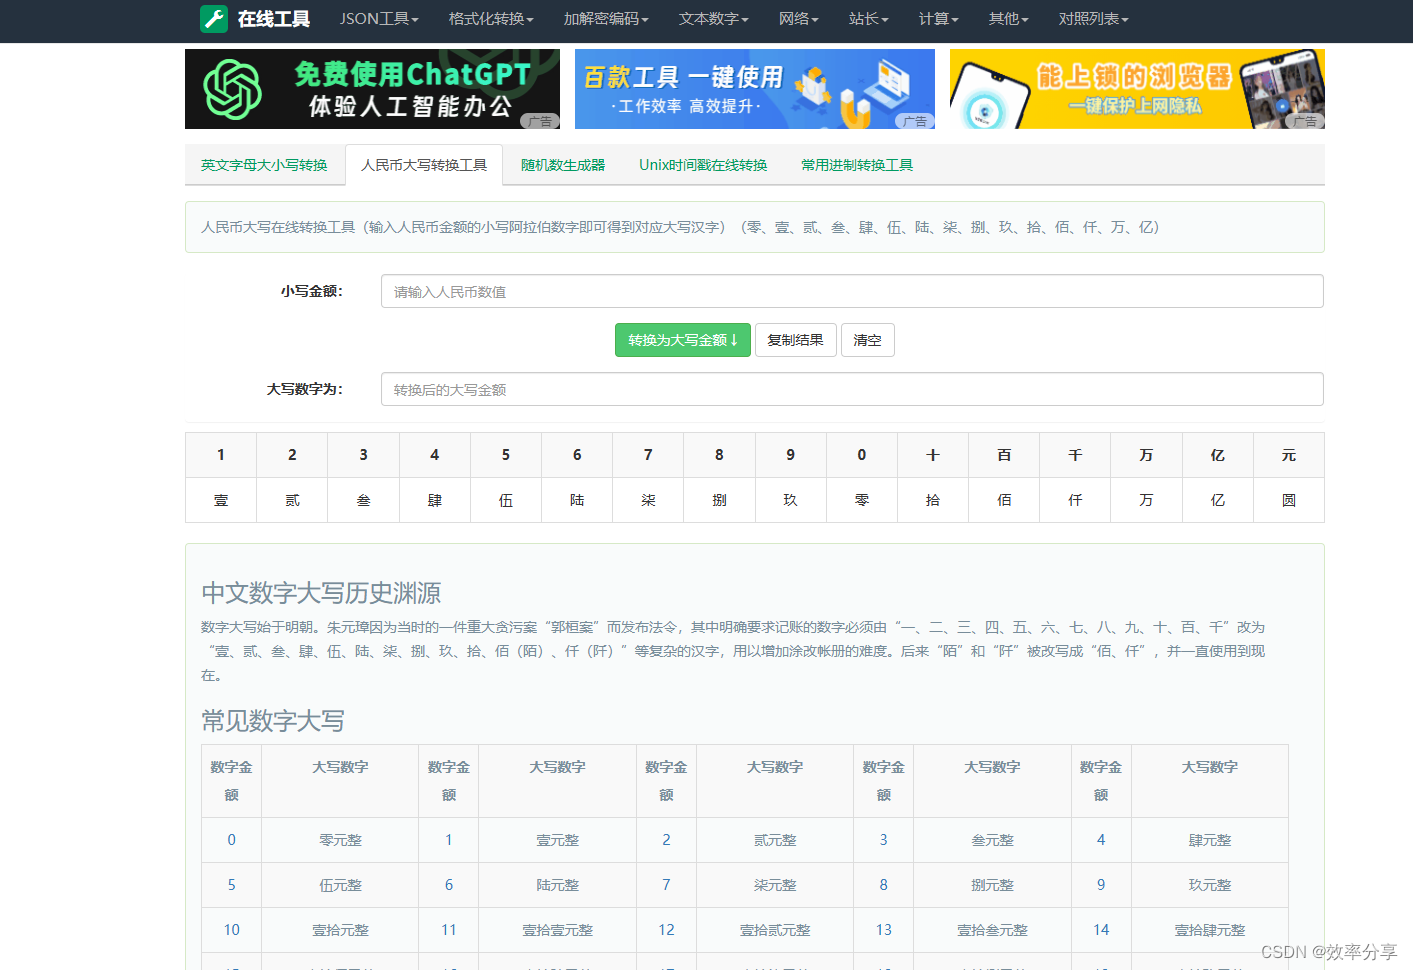Click the 肆 cell in reference table
The width and height of the screenshot is (1413, 970).
click(x=435, y=500)
